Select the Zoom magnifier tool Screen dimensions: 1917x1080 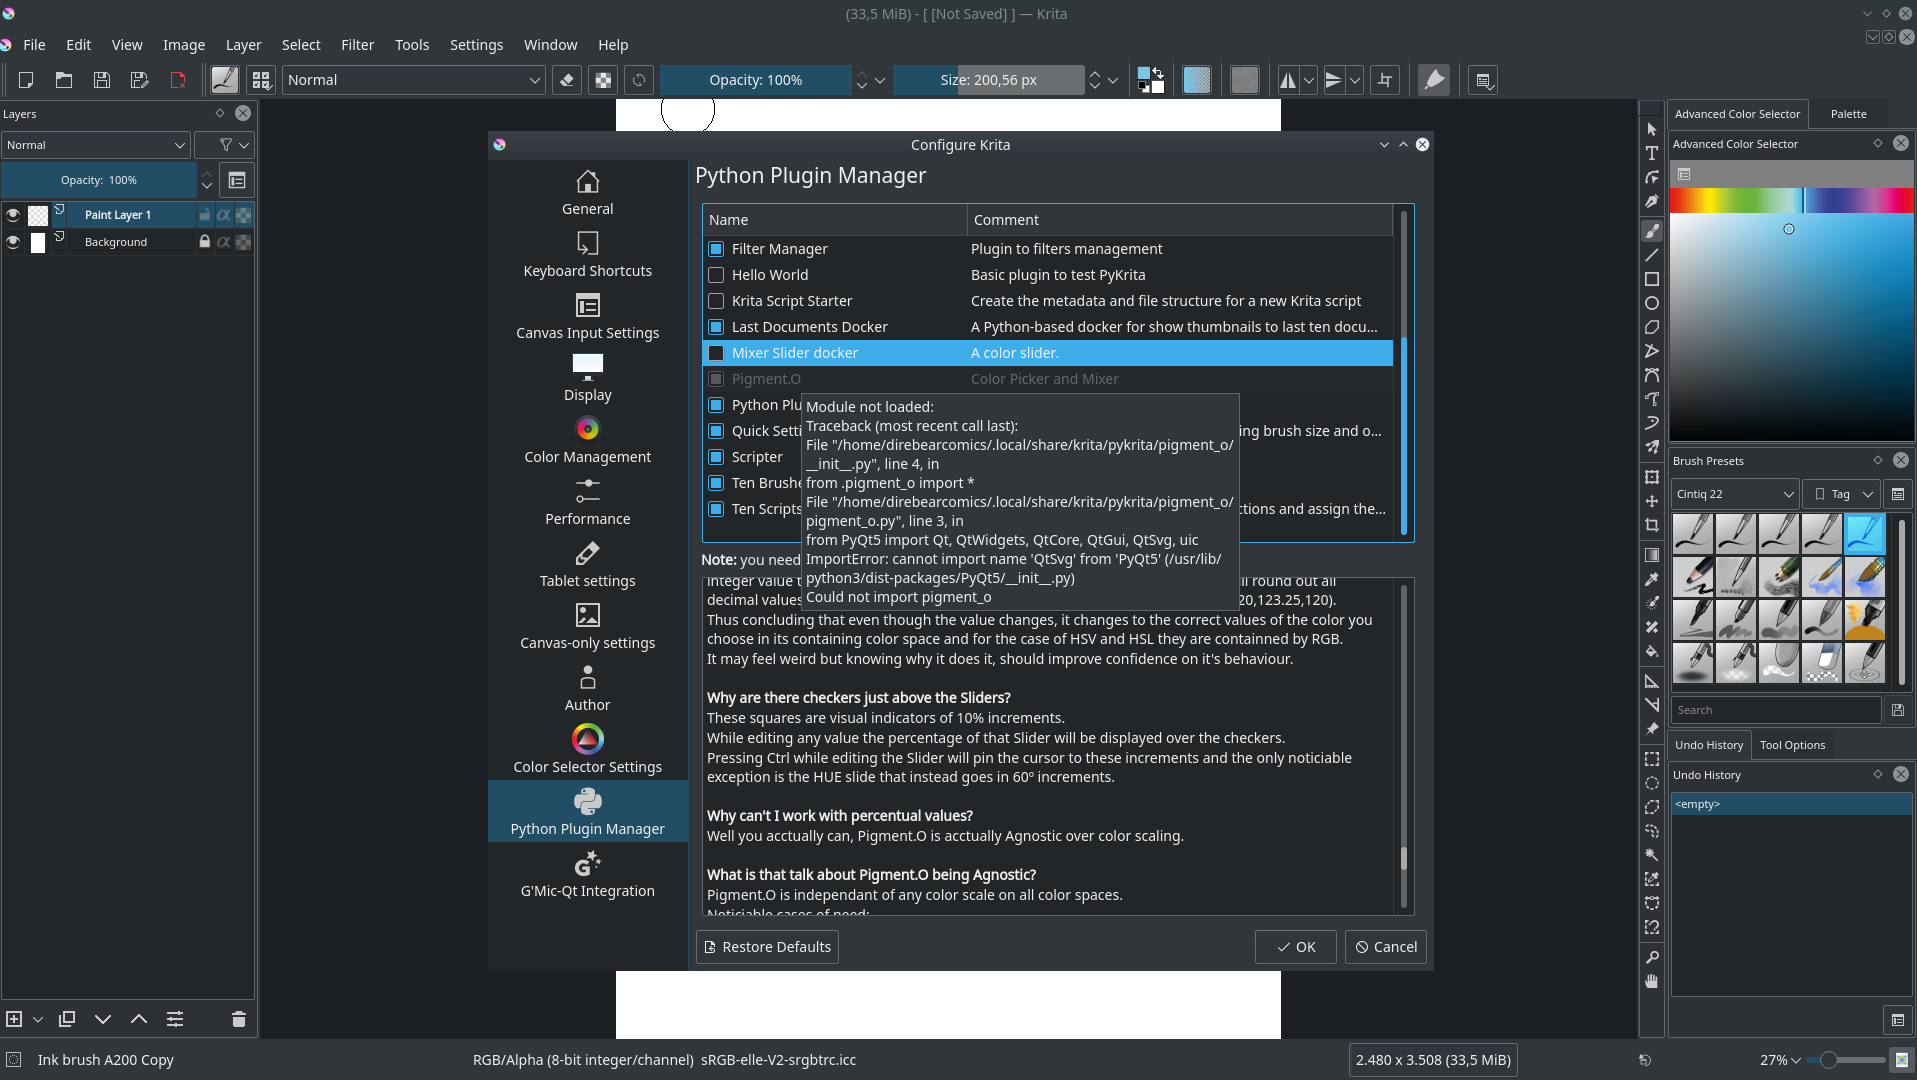point(1652,957)
